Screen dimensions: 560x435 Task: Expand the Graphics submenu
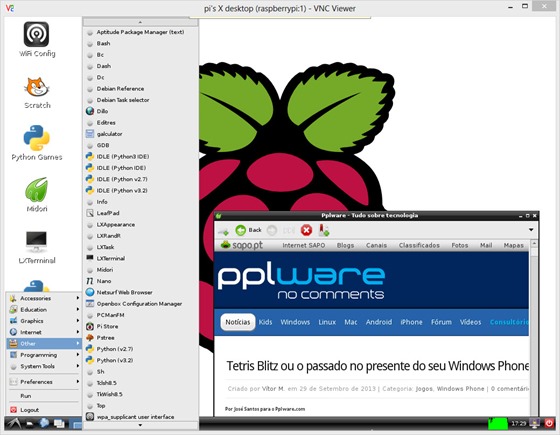point(44,321)
